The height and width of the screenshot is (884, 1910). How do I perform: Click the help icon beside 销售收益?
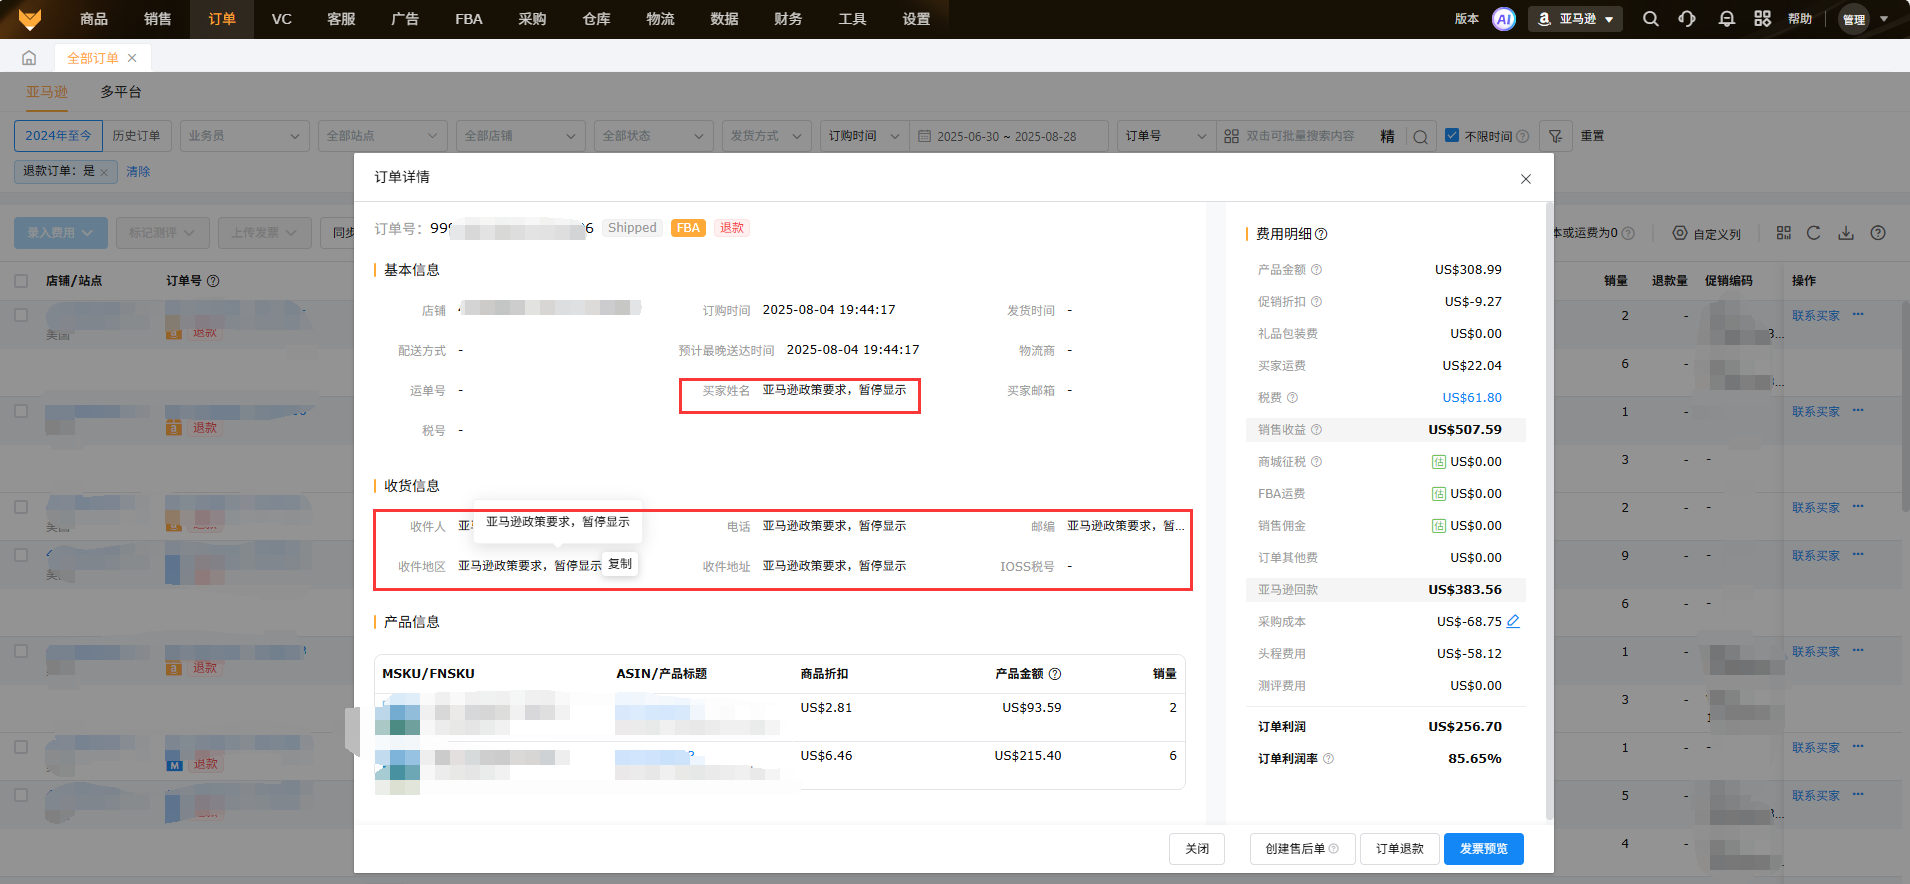[1316, 430]
